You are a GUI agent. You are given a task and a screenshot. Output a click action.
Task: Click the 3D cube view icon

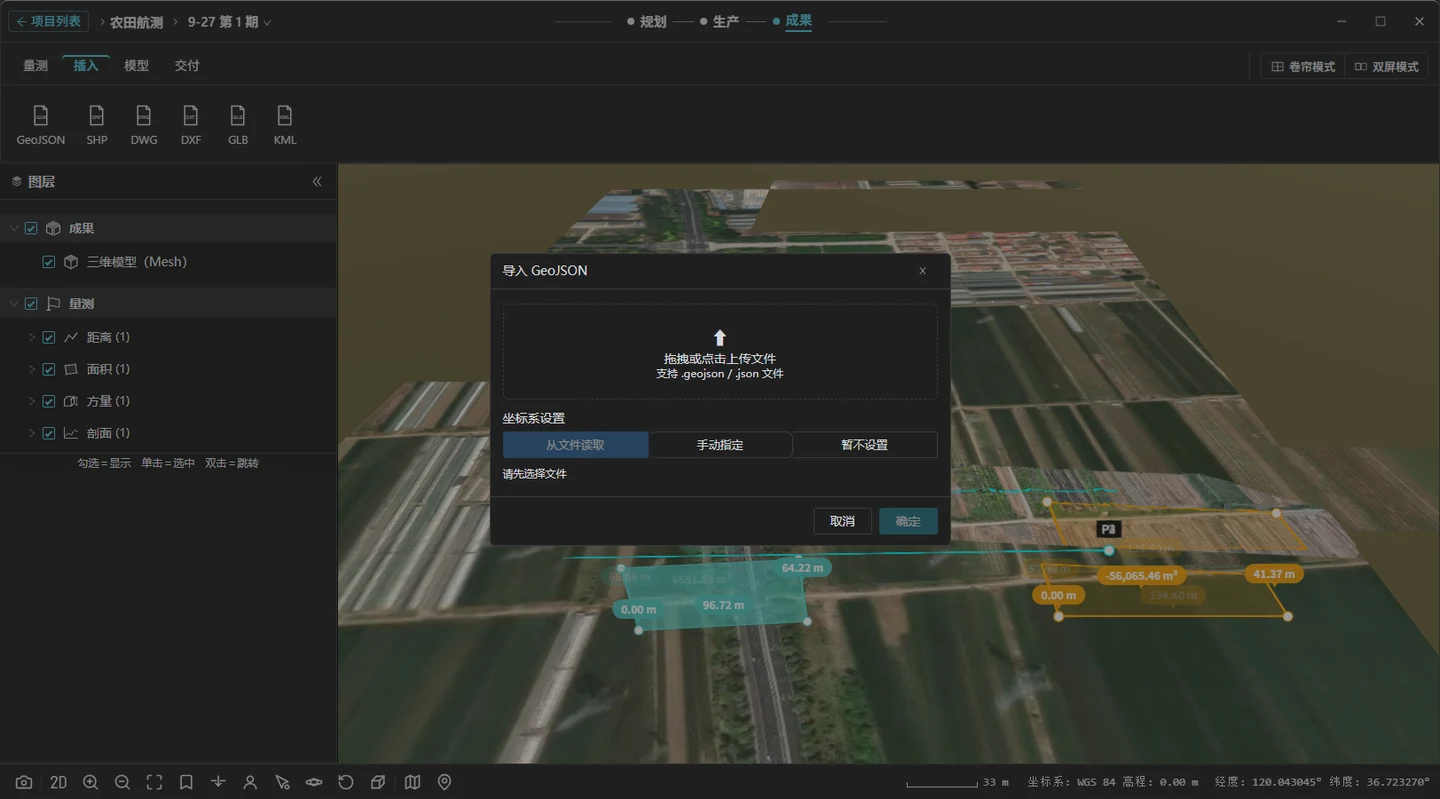point(378,782)
